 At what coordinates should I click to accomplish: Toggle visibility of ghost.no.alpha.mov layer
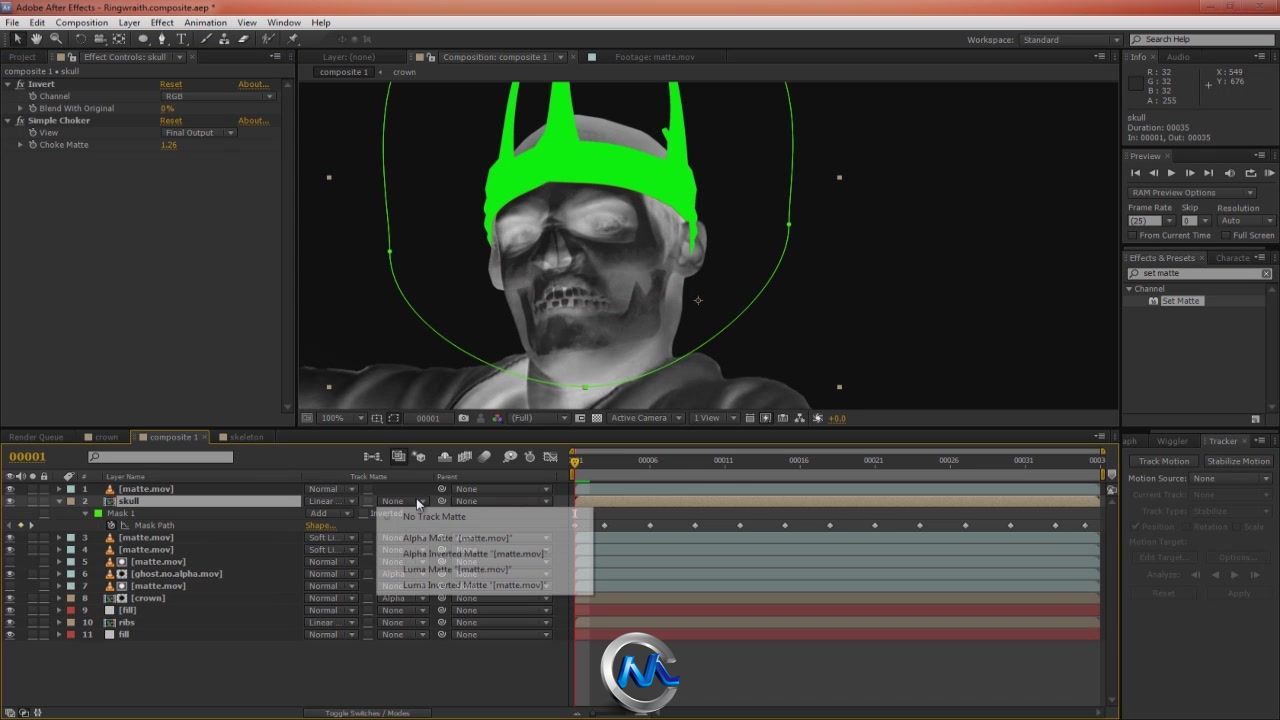coord(9,574)
